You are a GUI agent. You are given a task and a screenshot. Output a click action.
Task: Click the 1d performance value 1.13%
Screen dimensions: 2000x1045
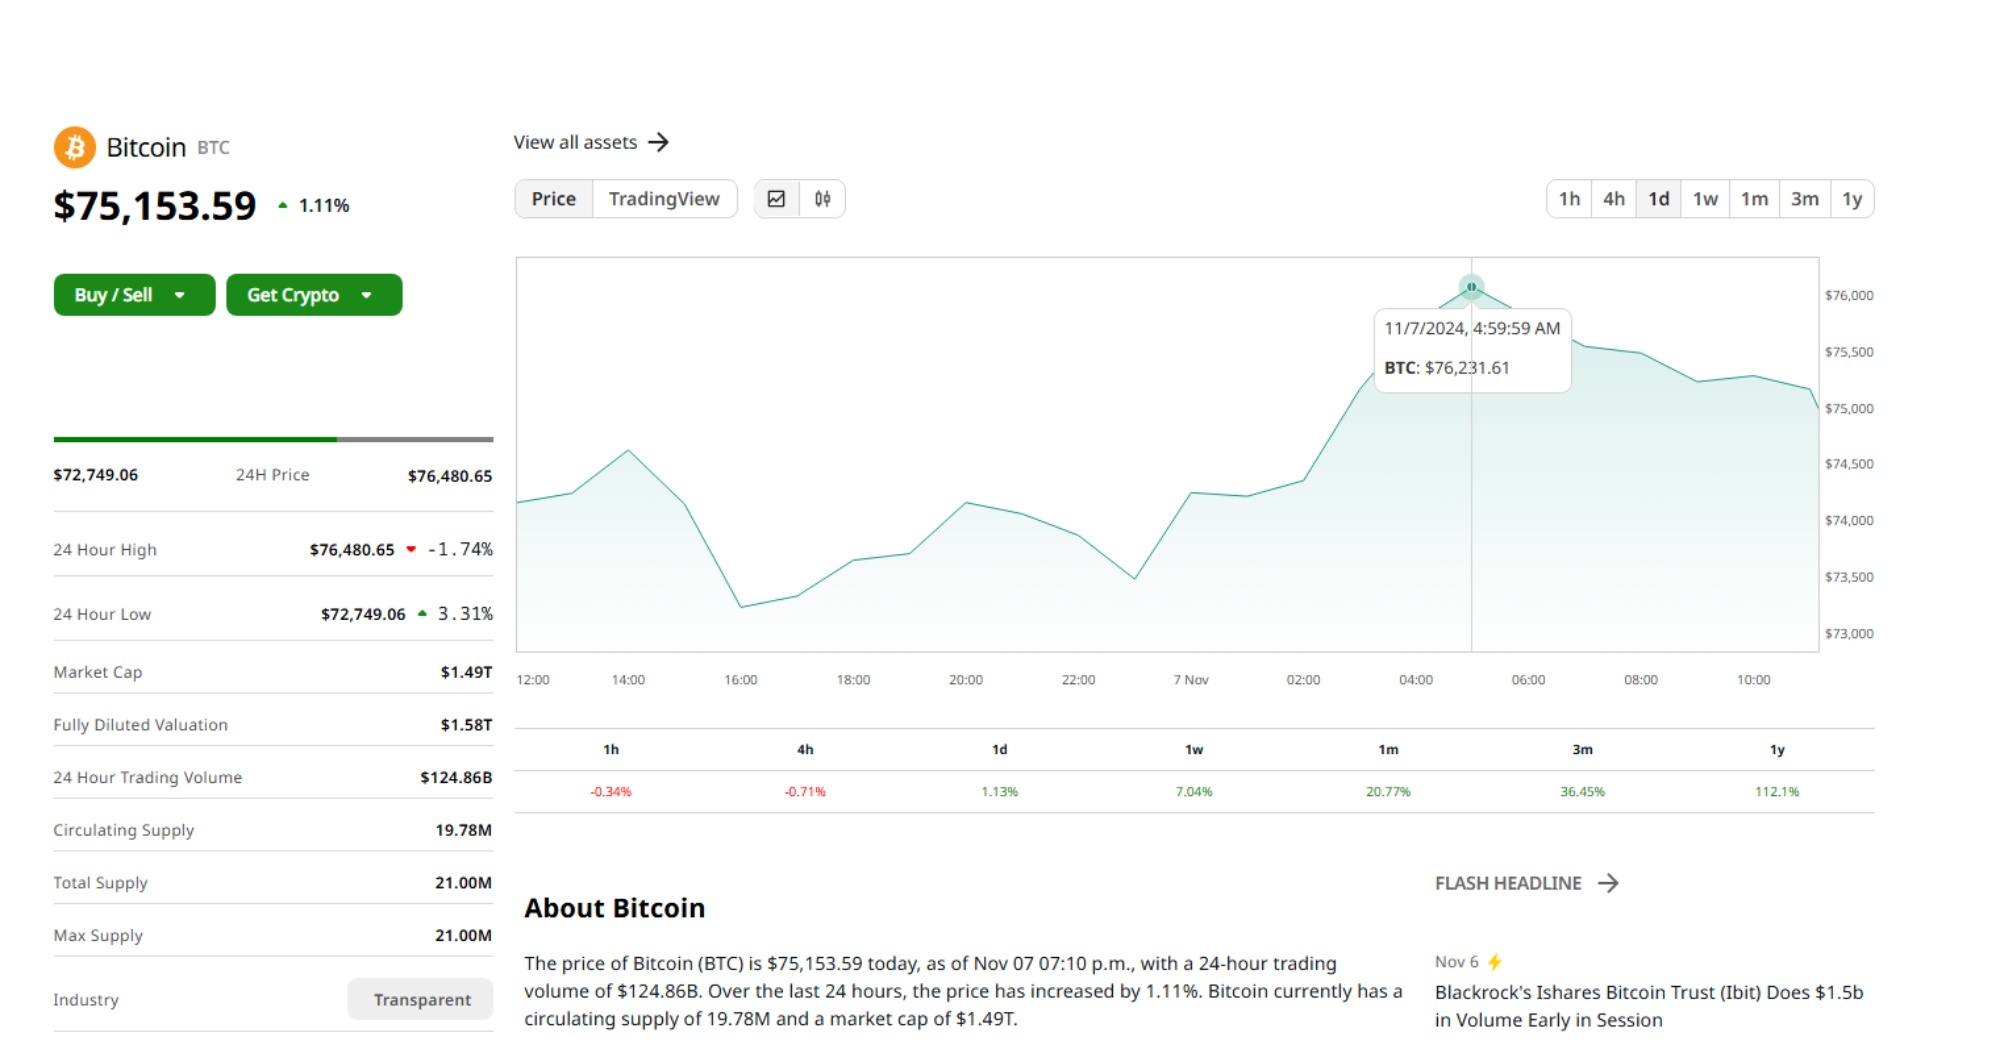(999, 791)
